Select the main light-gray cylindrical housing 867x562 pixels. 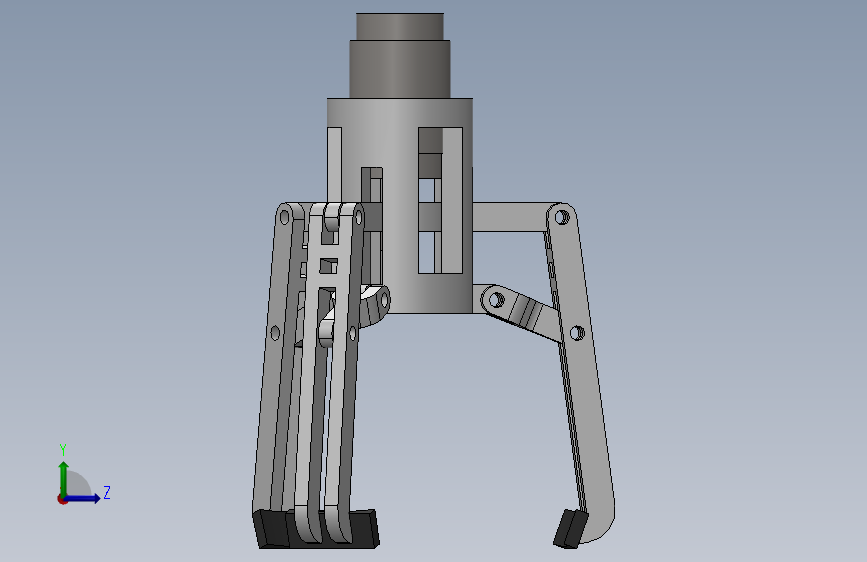pos(400,206)
